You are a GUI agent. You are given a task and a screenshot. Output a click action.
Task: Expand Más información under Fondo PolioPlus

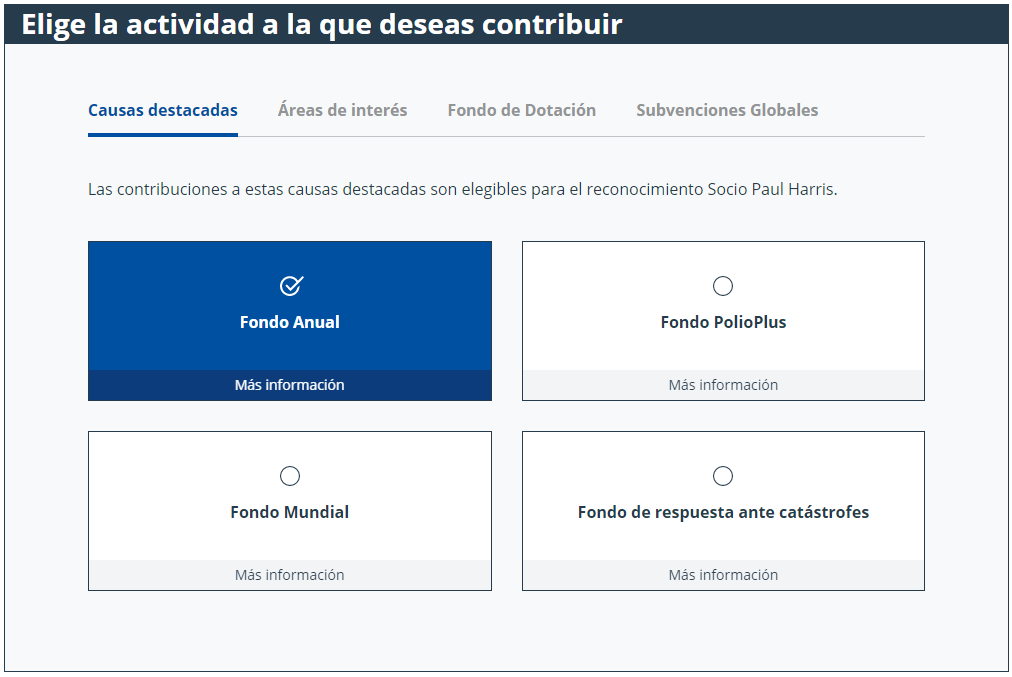723,385
